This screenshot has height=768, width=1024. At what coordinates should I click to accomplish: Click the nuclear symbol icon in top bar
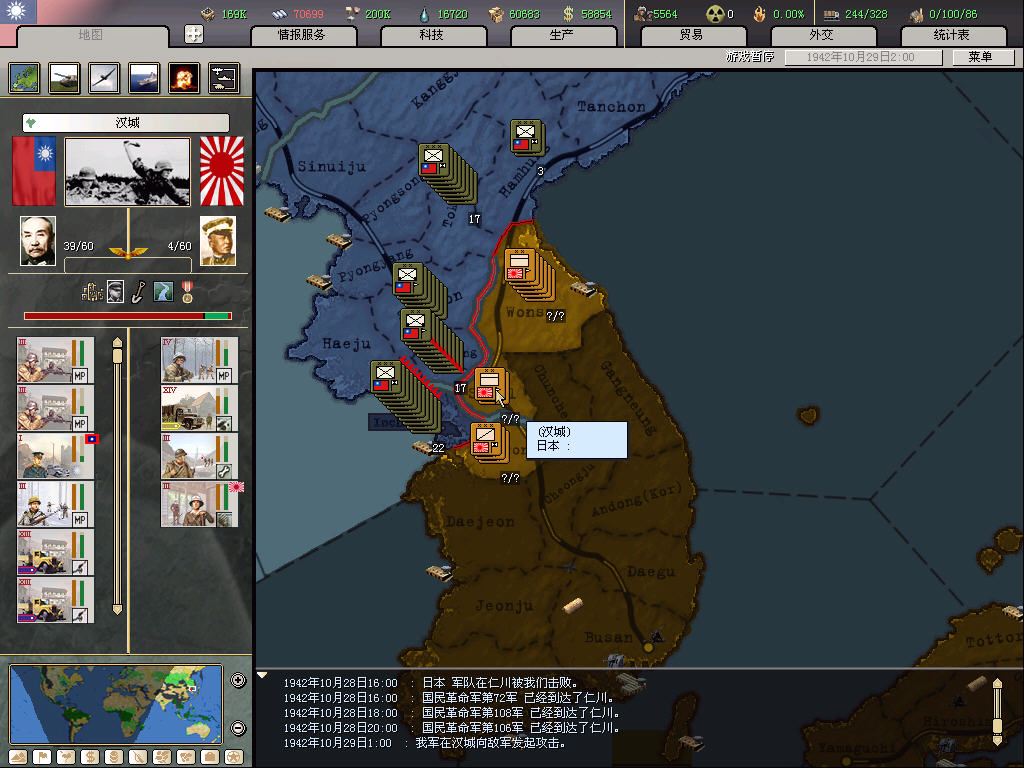point(715,14)
